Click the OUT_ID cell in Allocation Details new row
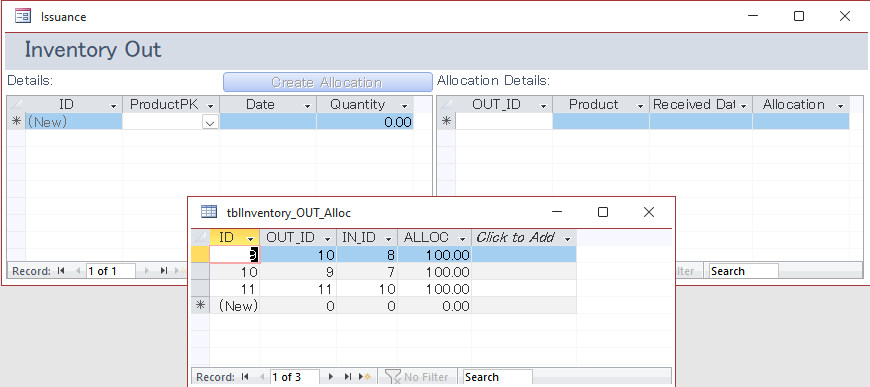Screen dimensions: 870x387 pyautogui.click(x=504, y=122)
